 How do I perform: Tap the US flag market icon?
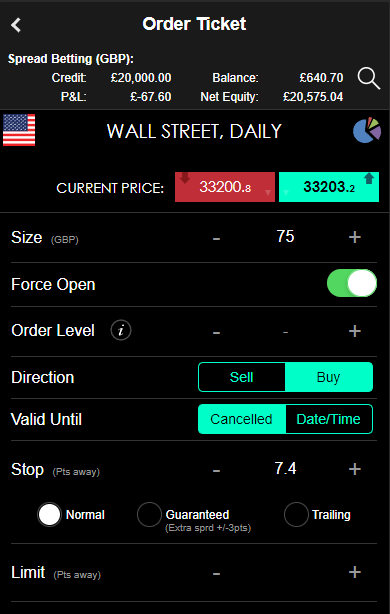19,130
